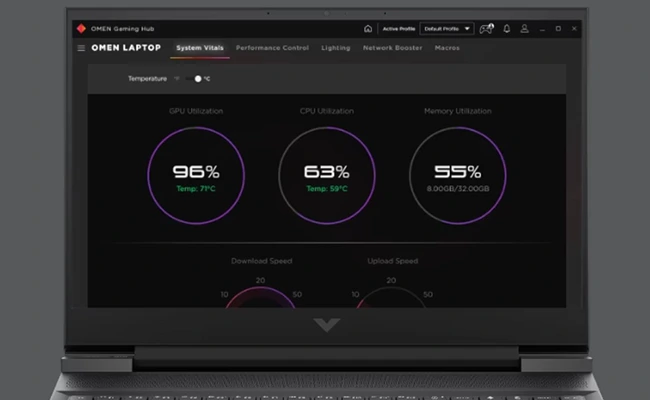
Task: Expand the Default Profile dropdown
Action: (x=446, y=29)
